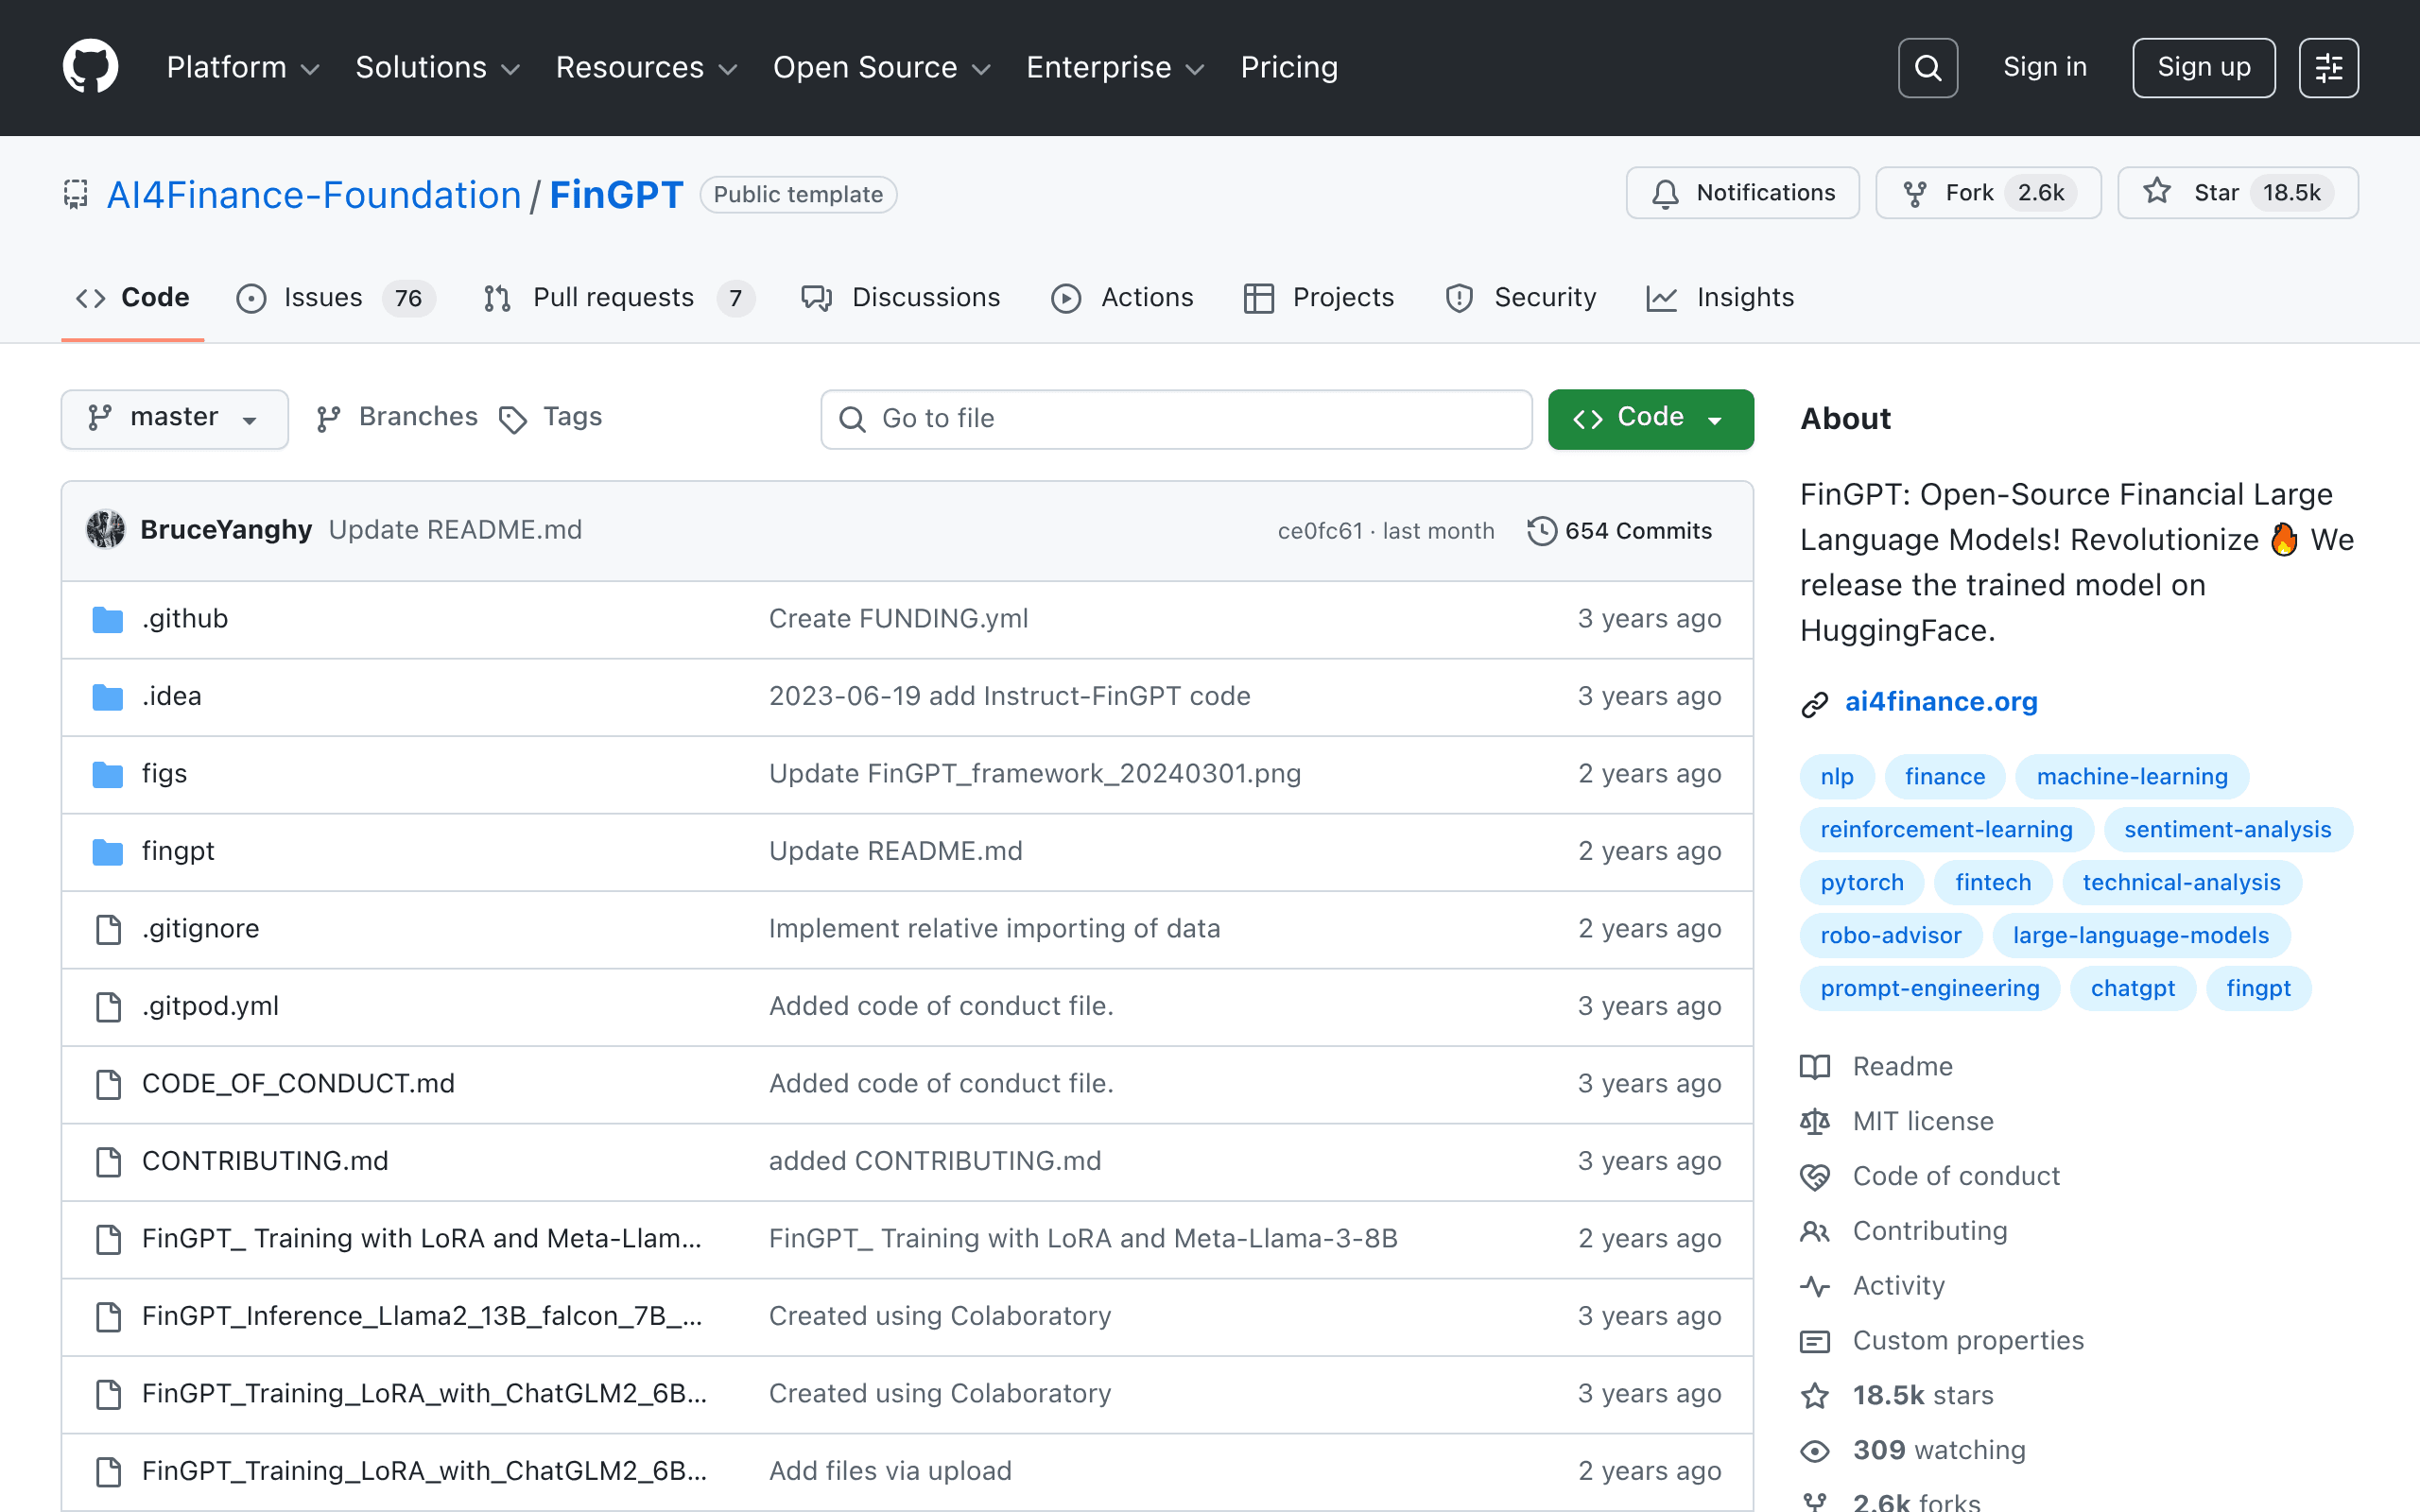Click the BruceYanghy avatar image

coord(106,530)
